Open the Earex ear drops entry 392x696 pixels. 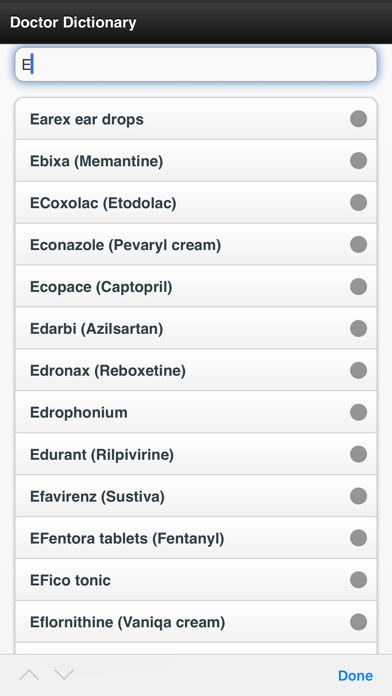pos(196,119)
